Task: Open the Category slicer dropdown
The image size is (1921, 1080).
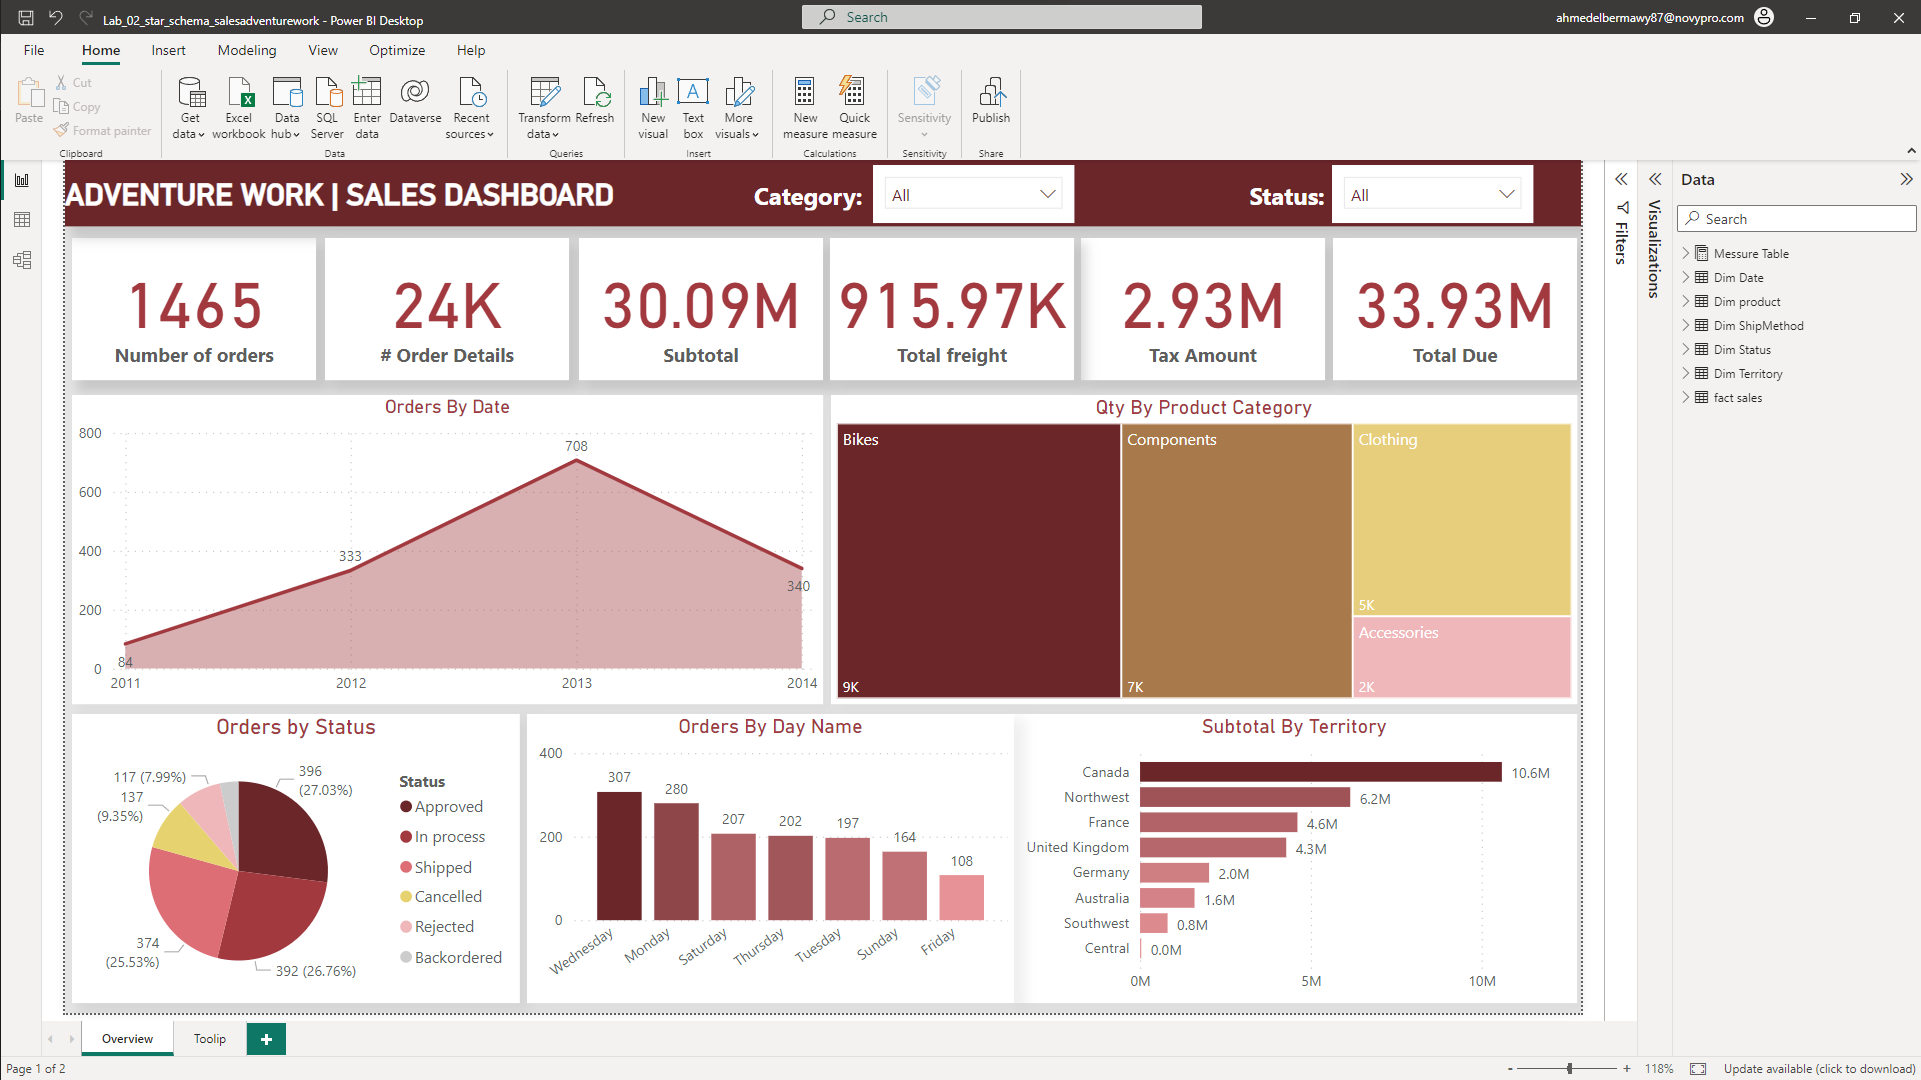Action: [1047, 194]
